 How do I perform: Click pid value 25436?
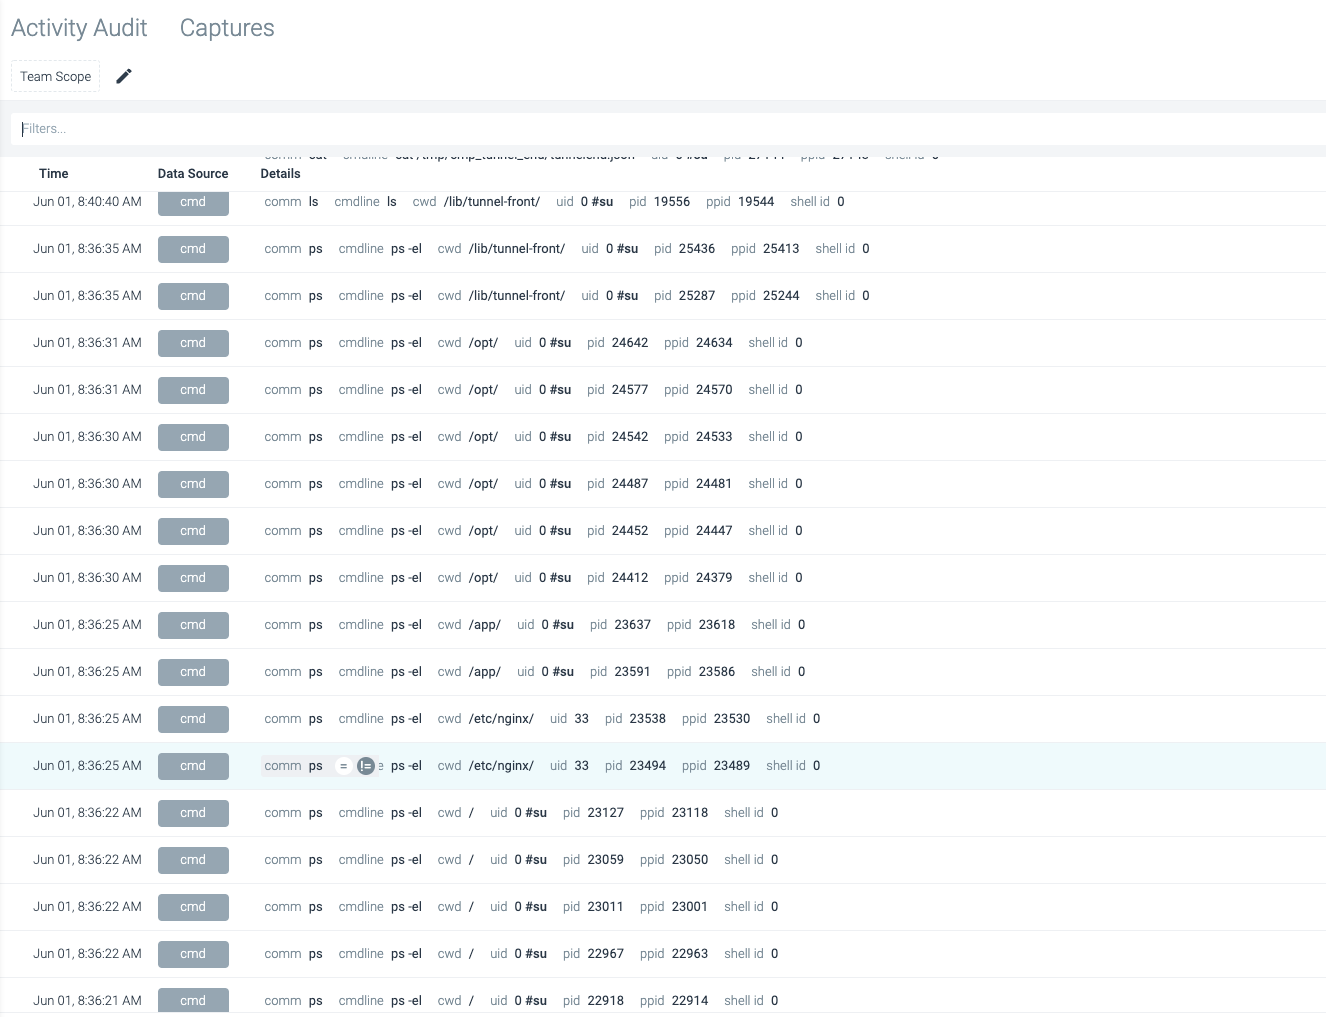(x=697, y=249)
